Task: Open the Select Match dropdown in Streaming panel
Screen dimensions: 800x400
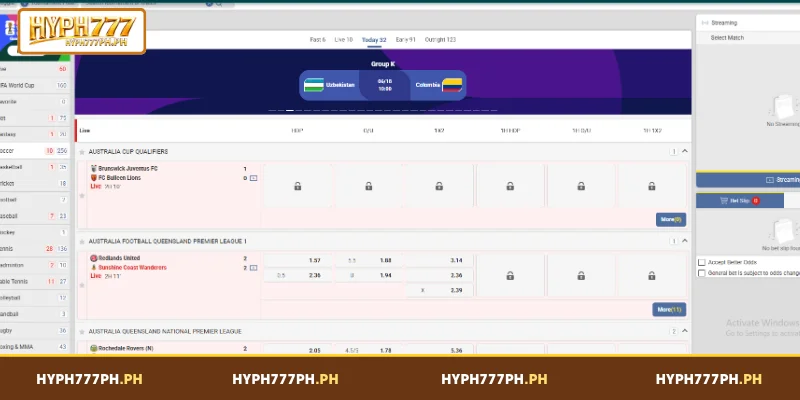Action: pos(748,38)
